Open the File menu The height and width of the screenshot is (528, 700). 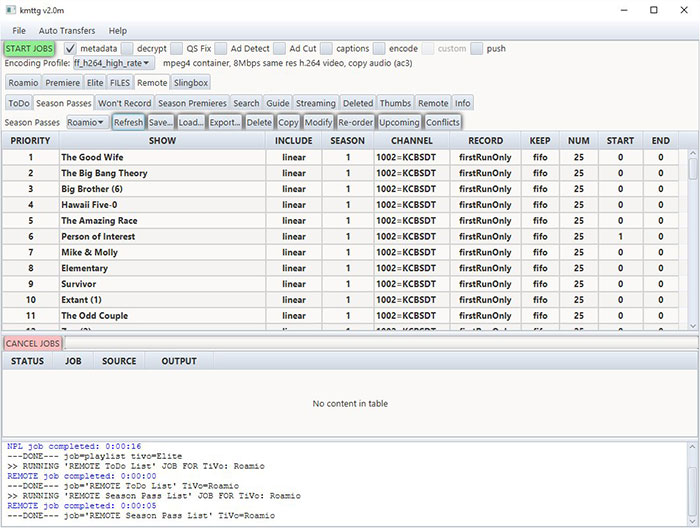19,31
